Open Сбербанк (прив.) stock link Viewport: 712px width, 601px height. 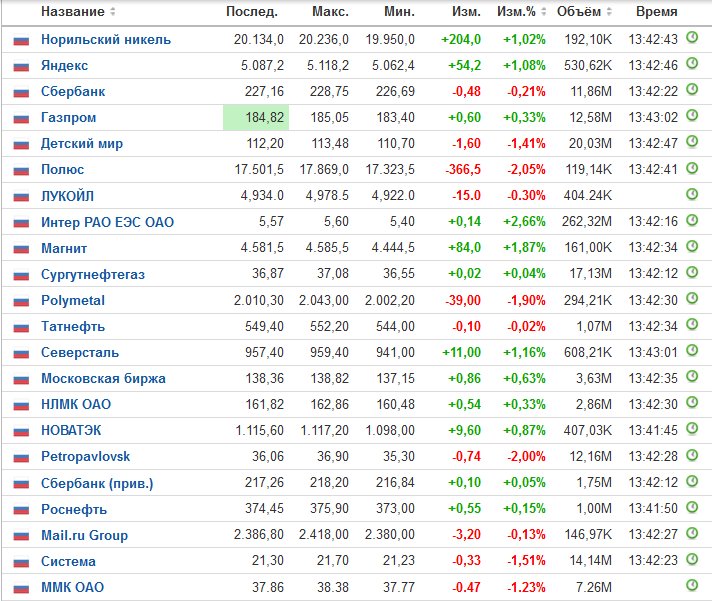97,483
